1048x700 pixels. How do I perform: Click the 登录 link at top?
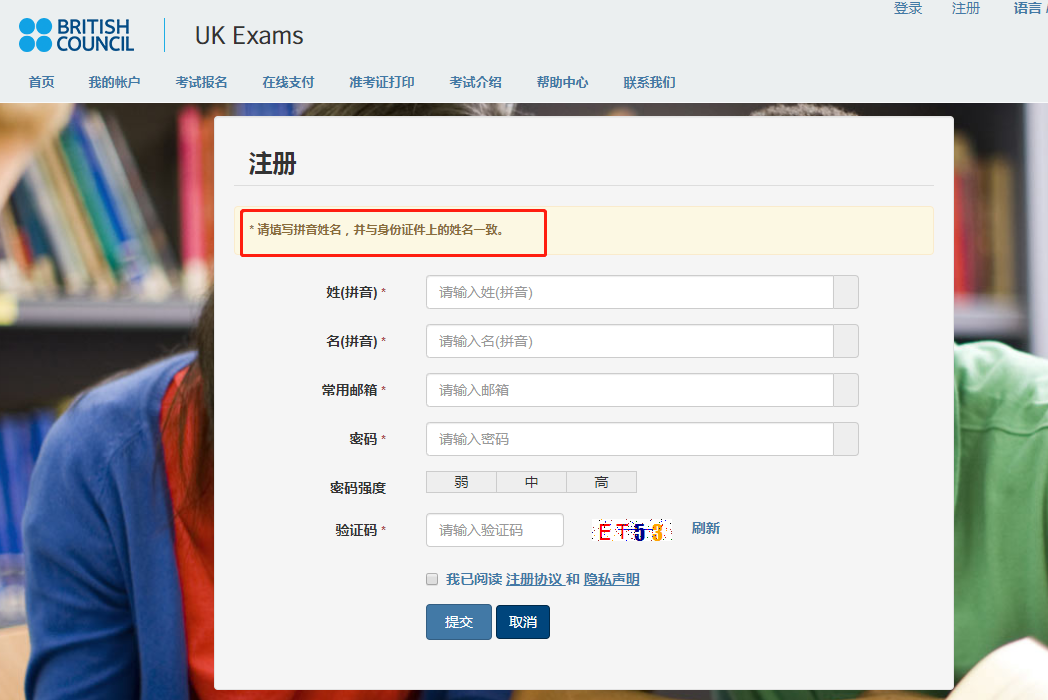click(908, 9)
